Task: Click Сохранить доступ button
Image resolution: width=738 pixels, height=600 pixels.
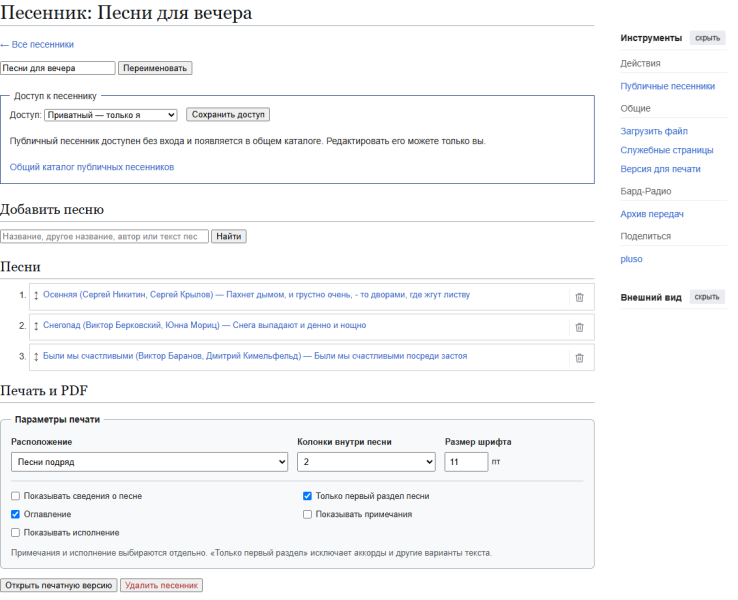Action: pyautogui.click(x=228, y=115)
